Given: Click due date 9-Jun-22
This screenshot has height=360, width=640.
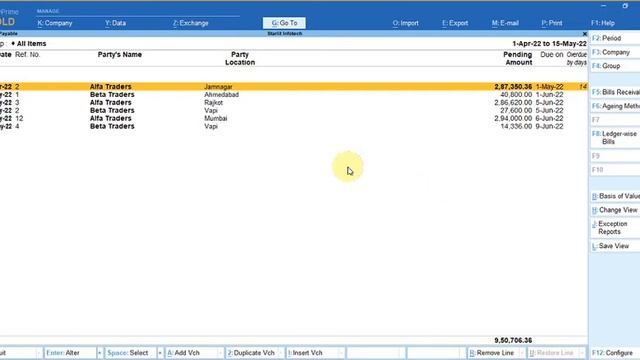Looking at the screenshot, I should 549,127.
